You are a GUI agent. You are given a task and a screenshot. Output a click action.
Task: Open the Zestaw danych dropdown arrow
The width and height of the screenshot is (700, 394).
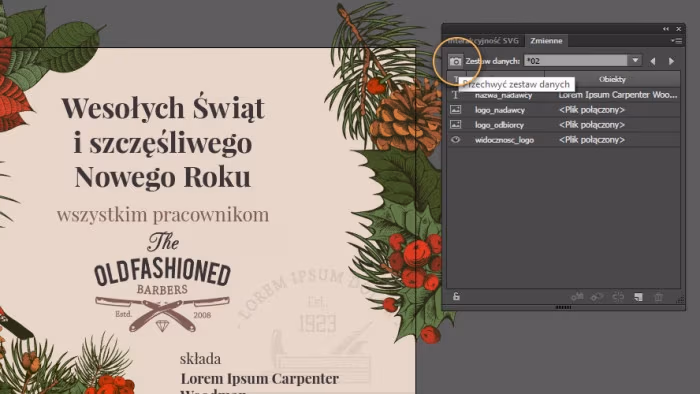point(635,60)
